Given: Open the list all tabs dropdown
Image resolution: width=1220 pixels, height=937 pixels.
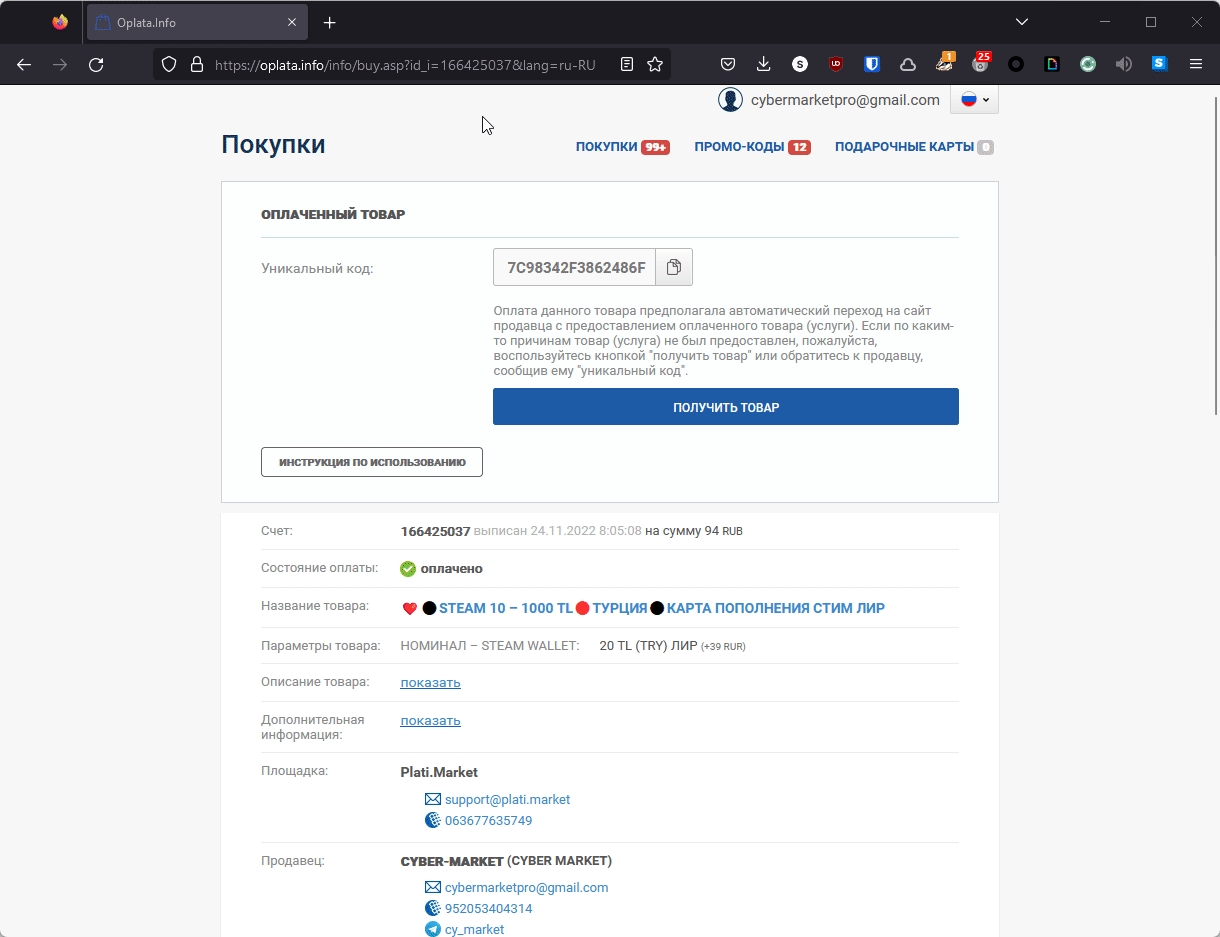Looking at the screenshot, I should [x=1022, y=22].
